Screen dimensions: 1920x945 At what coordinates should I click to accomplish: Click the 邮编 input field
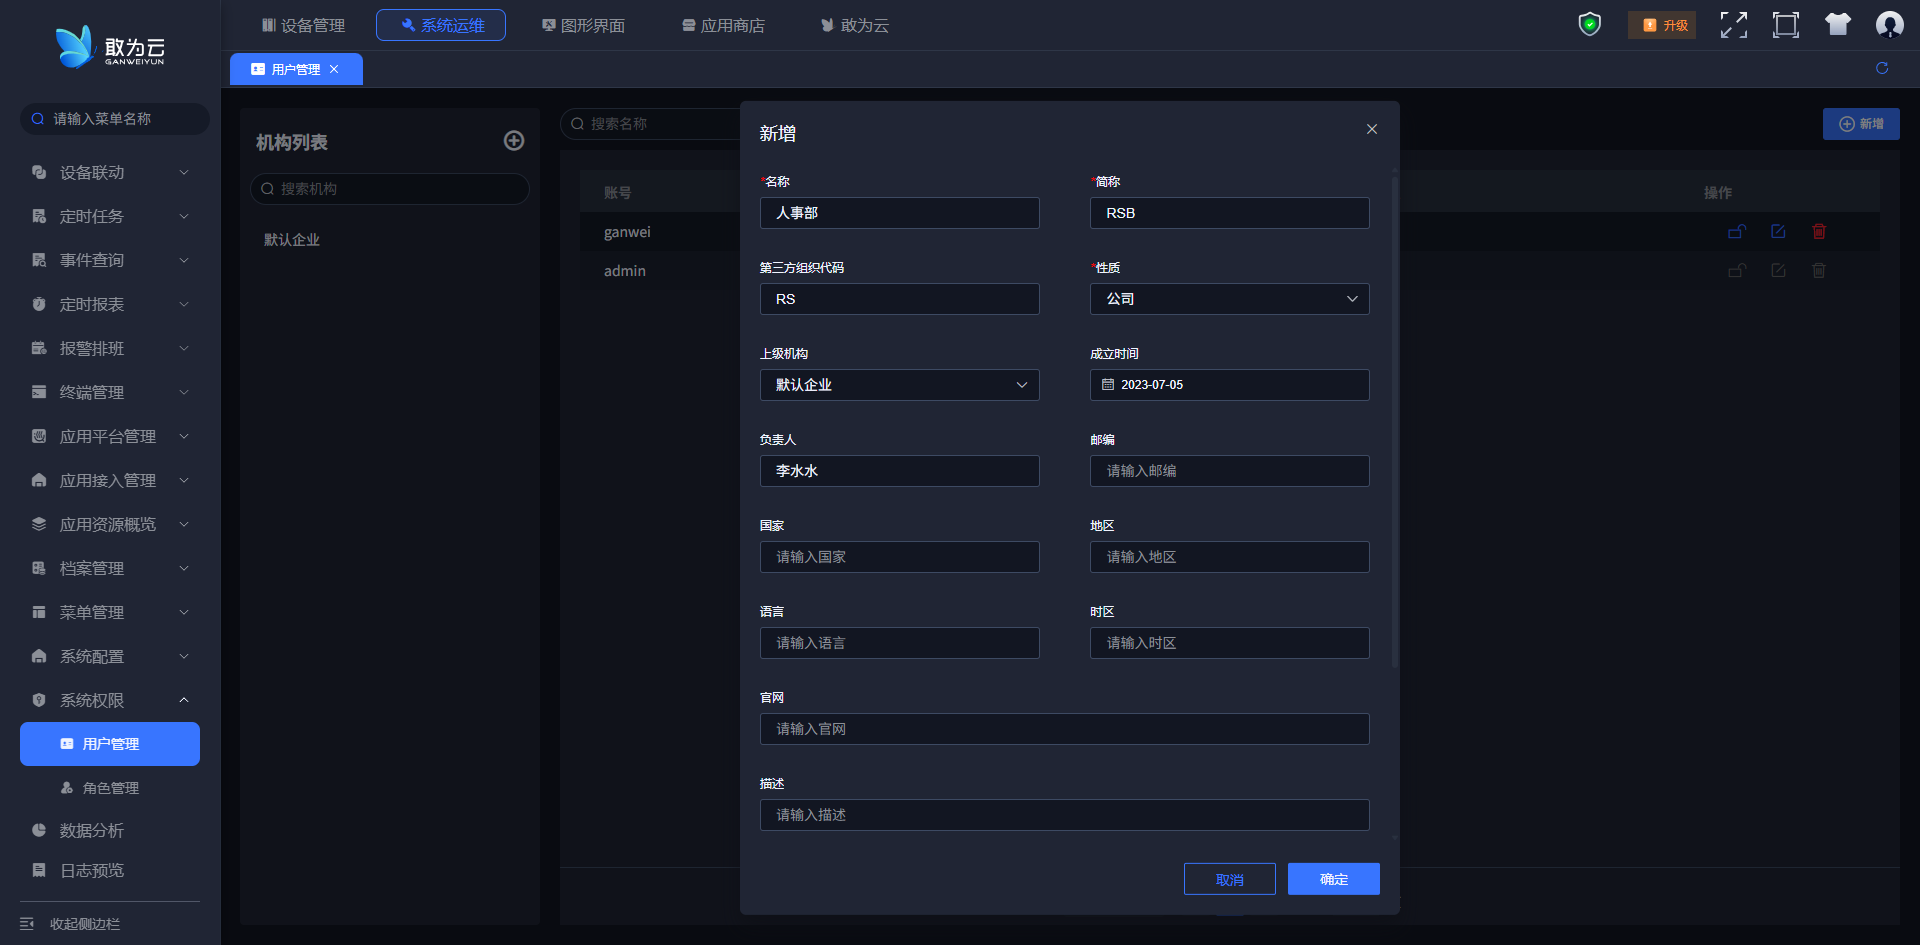click(x=1229, y=471)
